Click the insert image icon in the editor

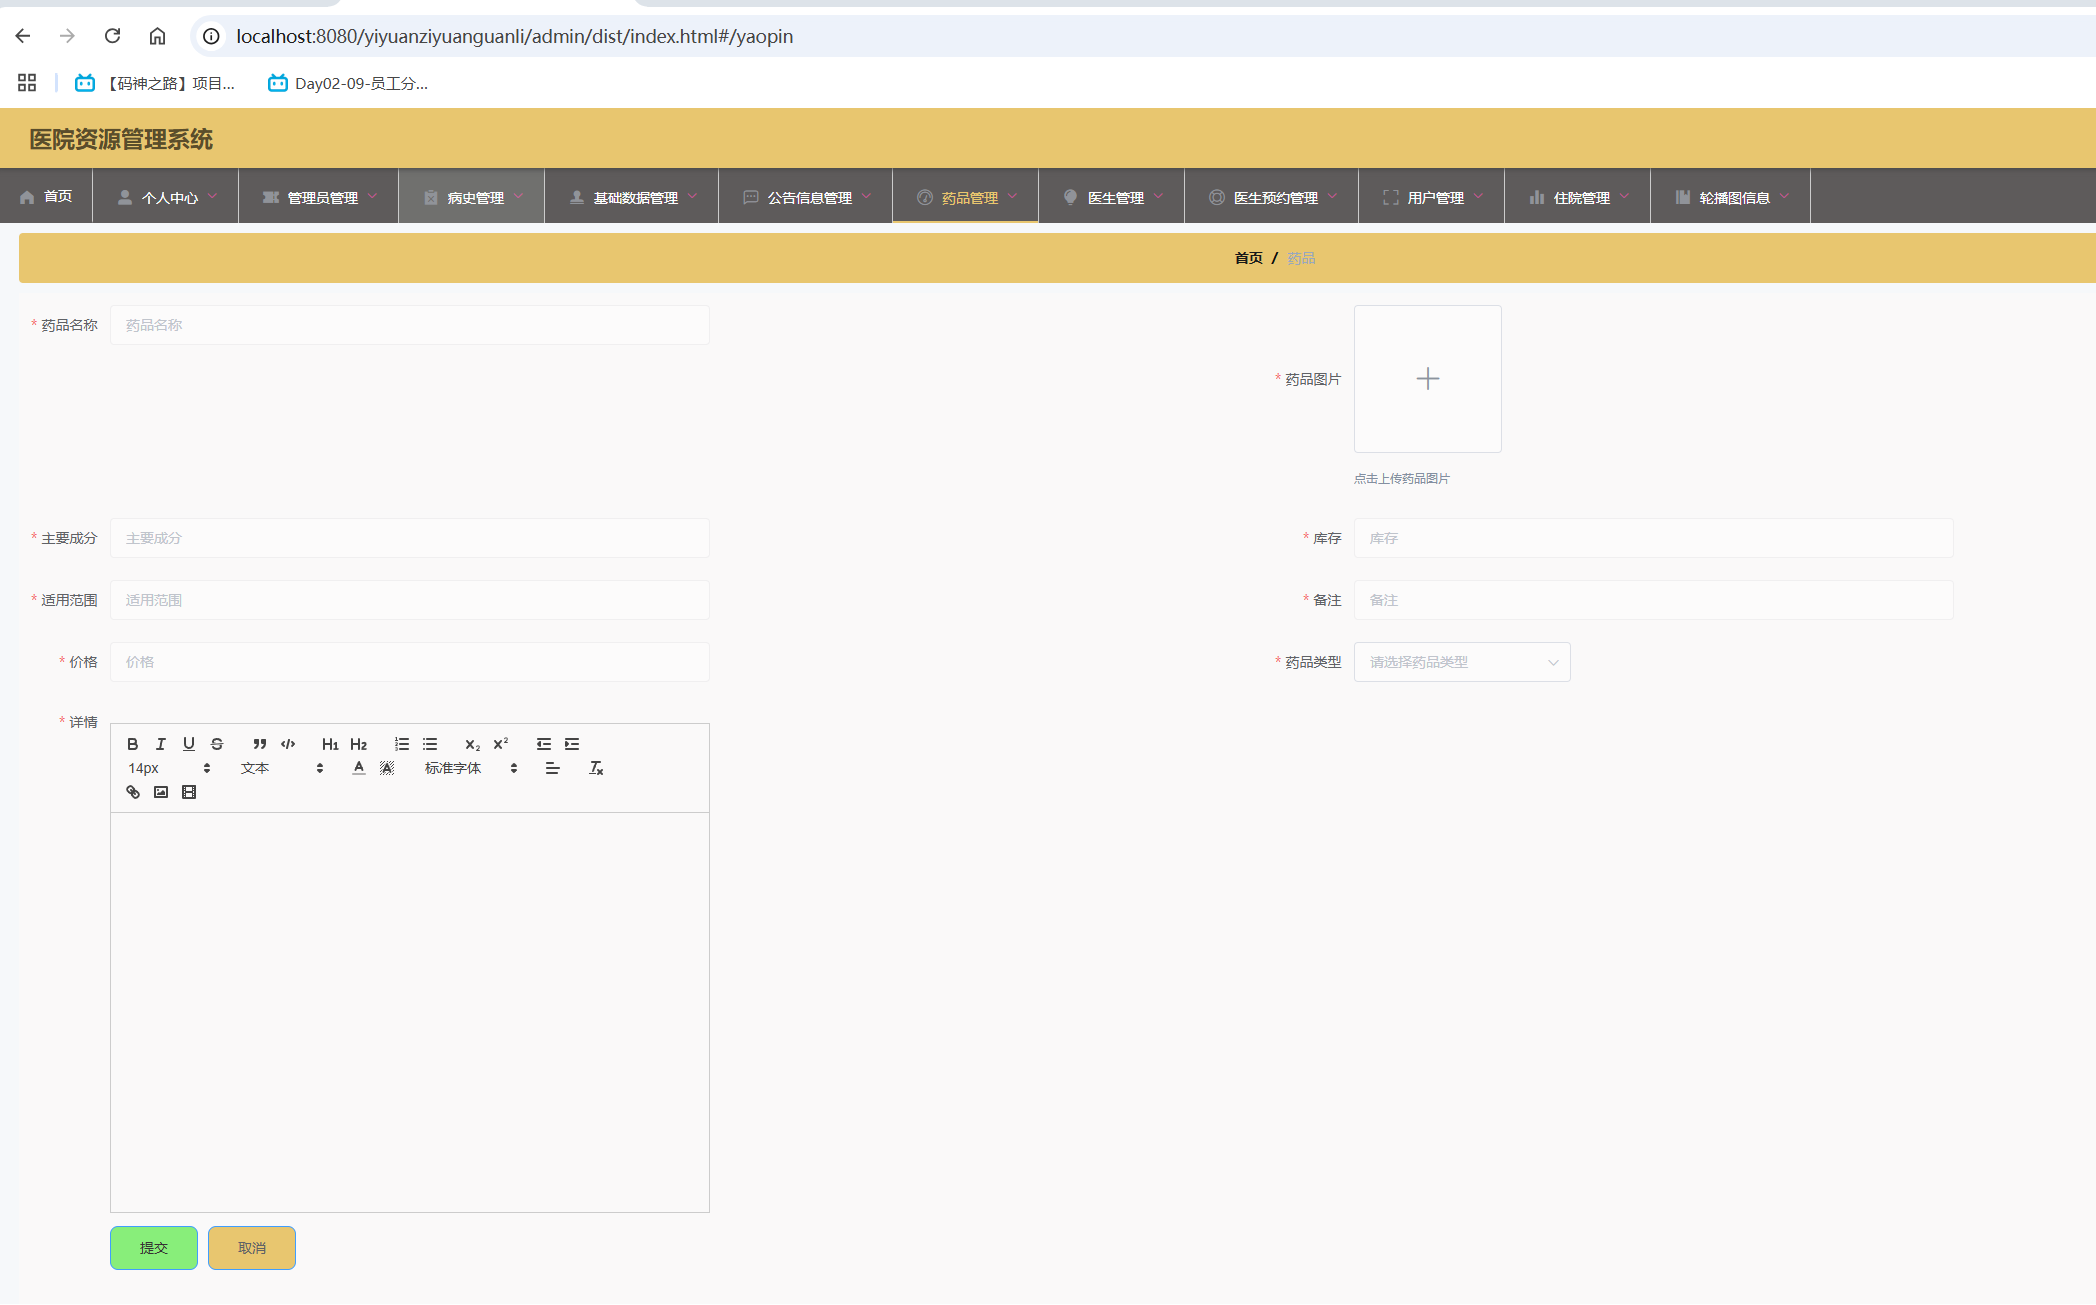(x=161, y=792)
